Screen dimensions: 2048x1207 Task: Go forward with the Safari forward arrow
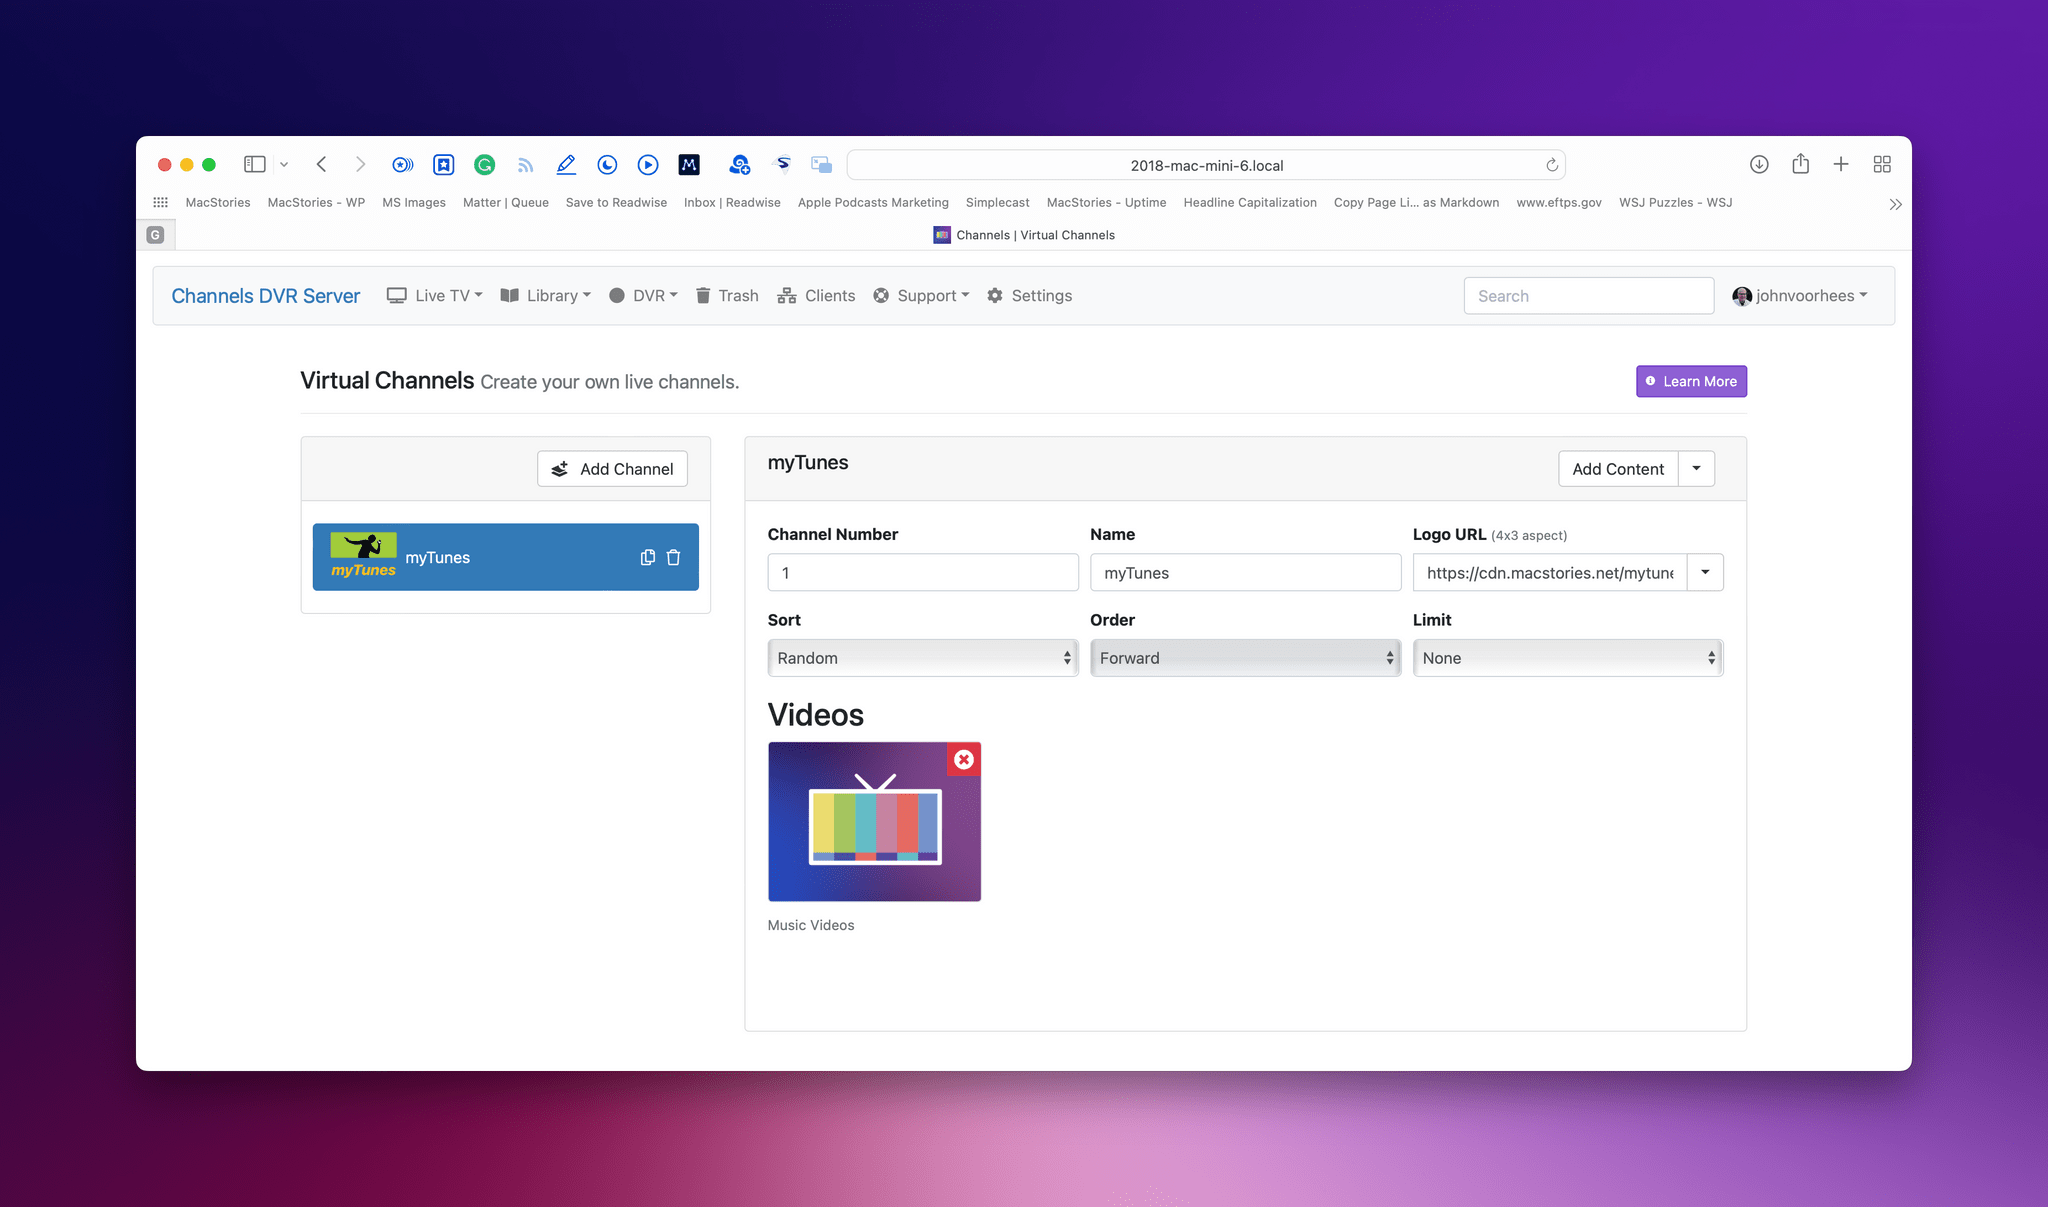360,164
